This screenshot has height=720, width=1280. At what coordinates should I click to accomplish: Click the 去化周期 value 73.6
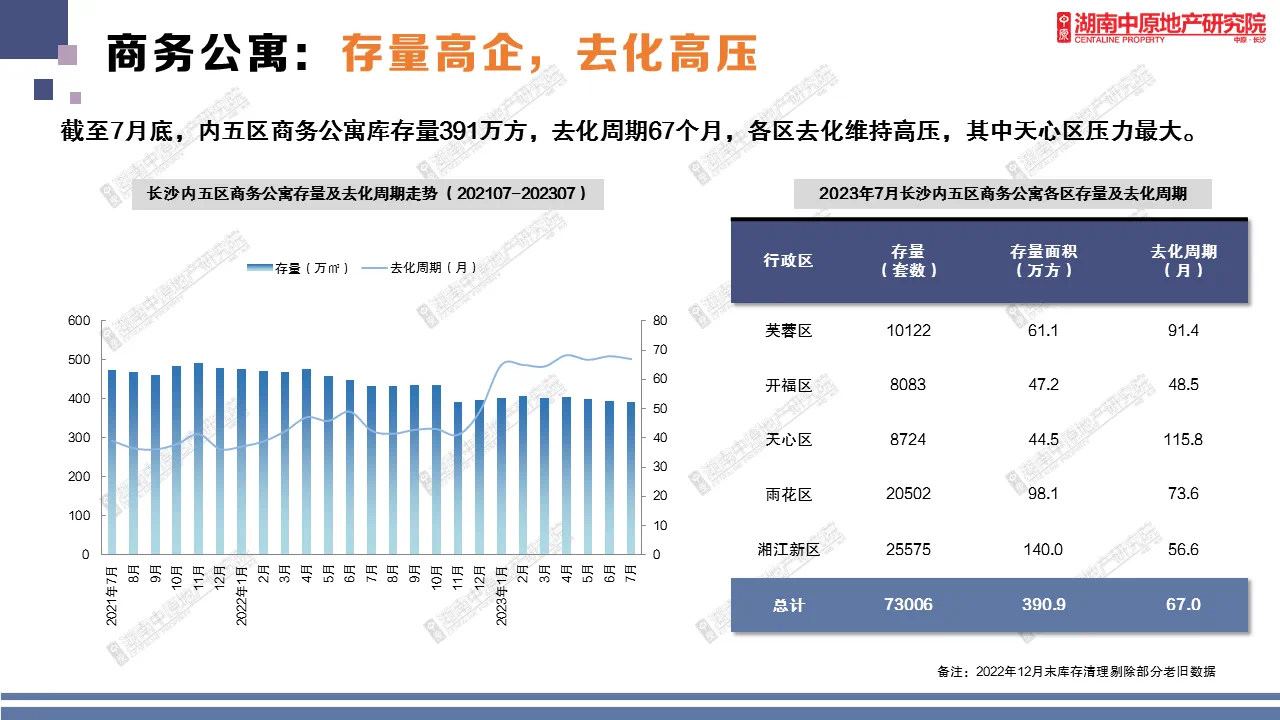tap(1183, 494)
